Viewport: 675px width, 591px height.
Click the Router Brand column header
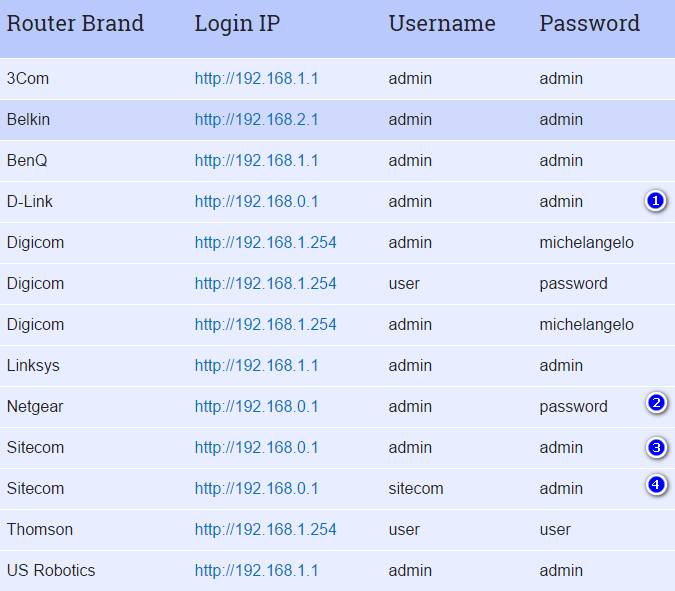[75, 23]
